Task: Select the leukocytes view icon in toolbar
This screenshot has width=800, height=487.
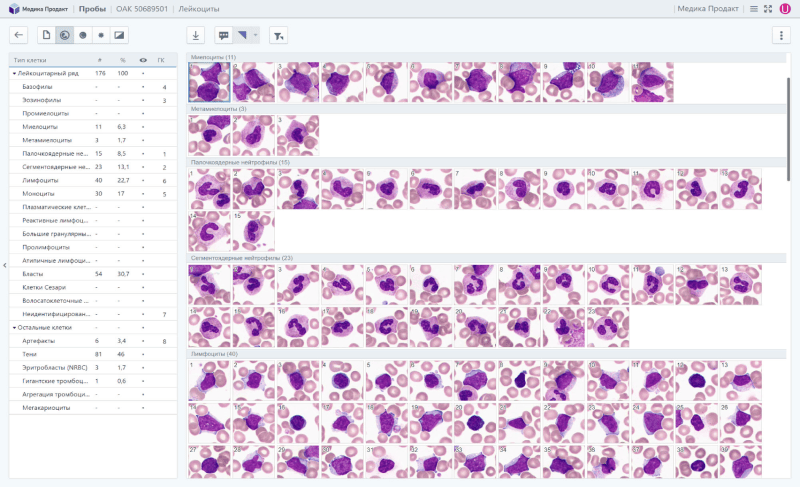Action: click(65, 35)
